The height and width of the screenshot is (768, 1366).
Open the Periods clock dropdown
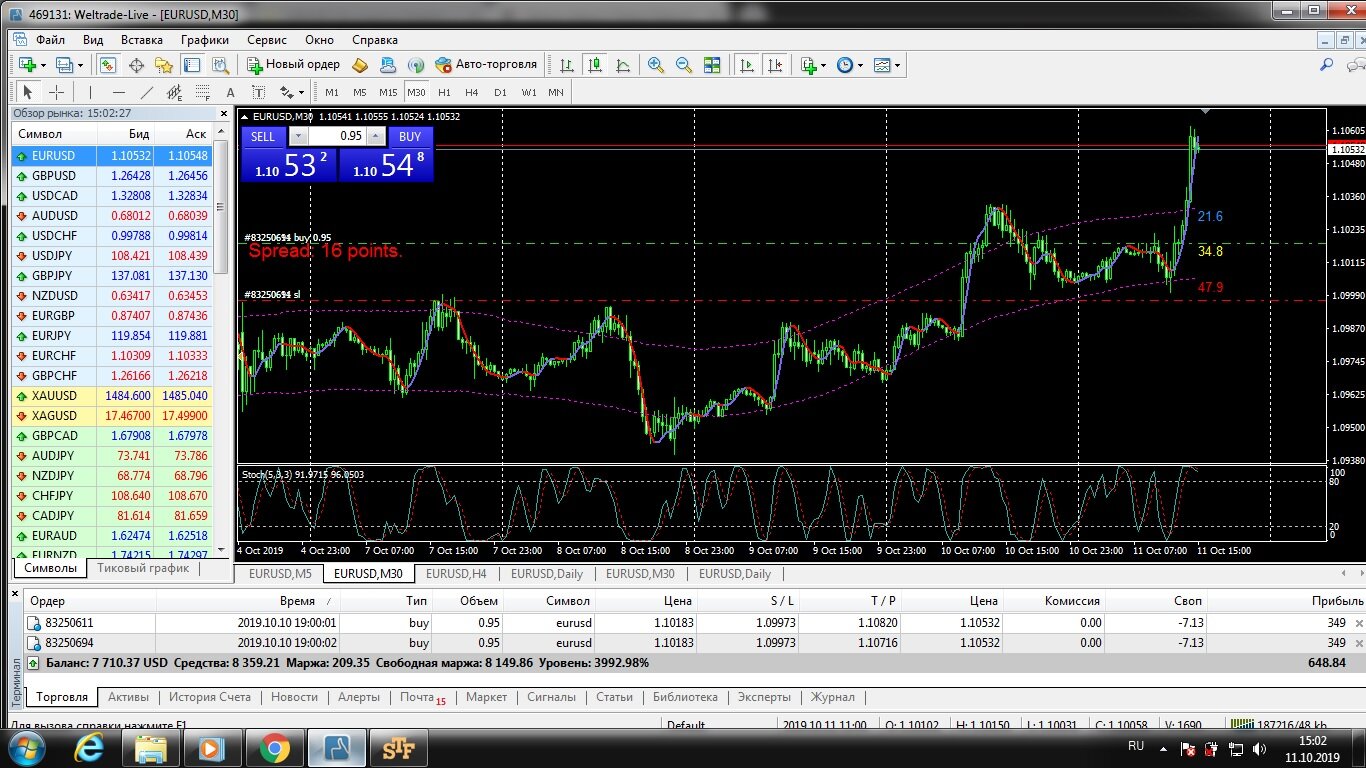(850, 65)
